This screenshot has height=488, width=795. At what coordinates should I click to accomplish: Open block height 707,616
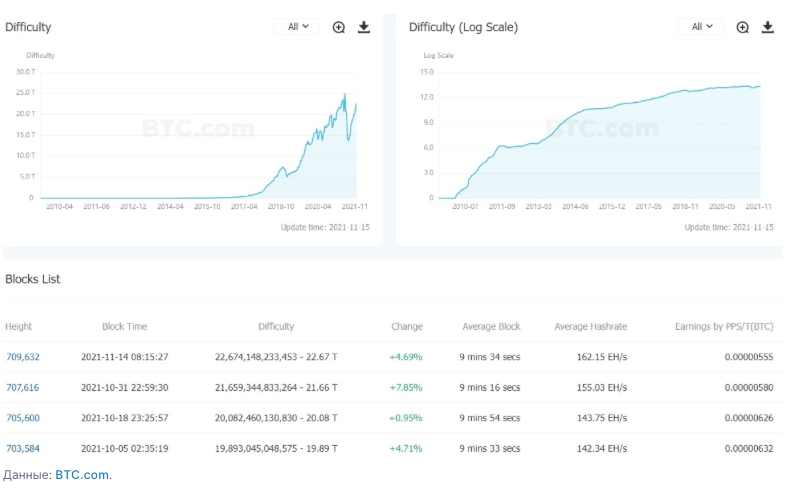click(22, 387)
